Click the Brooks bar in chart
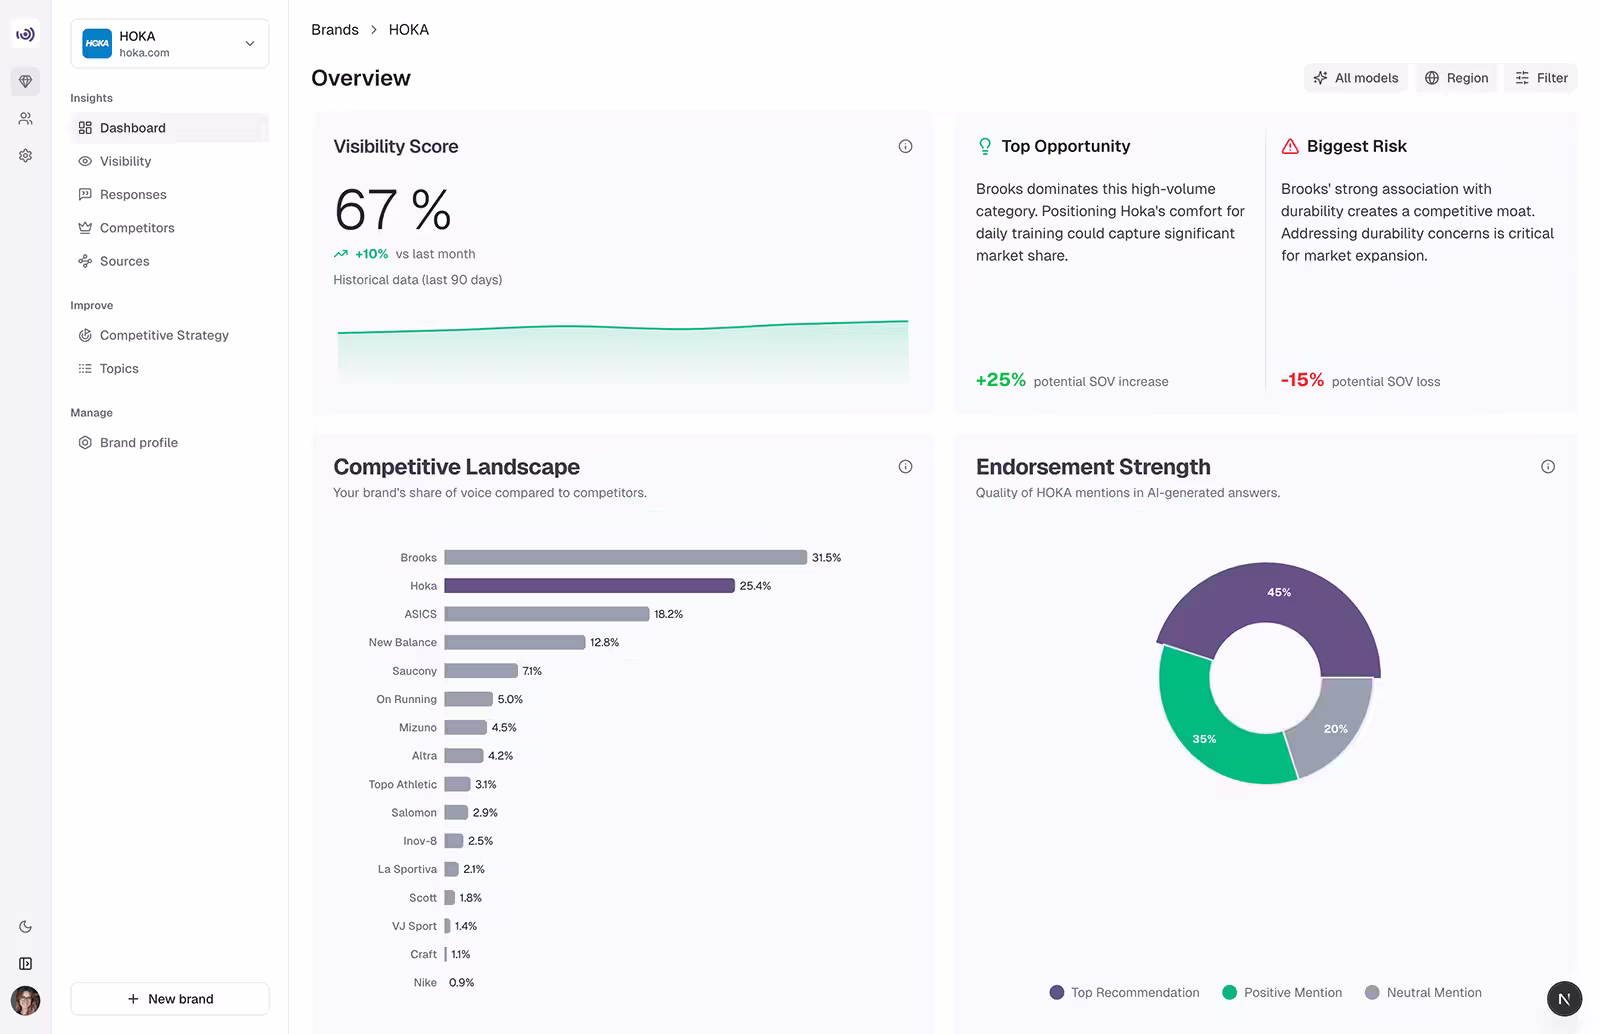Viewport: 1600px width, 1034px height. [626, 557]
